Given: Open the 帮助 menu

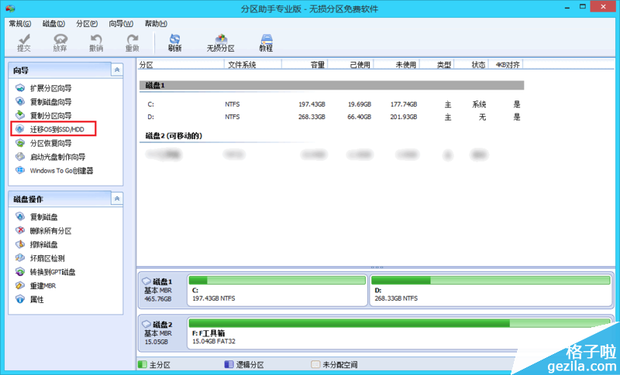Looking at the screenshot, I should tap(156, 24).
